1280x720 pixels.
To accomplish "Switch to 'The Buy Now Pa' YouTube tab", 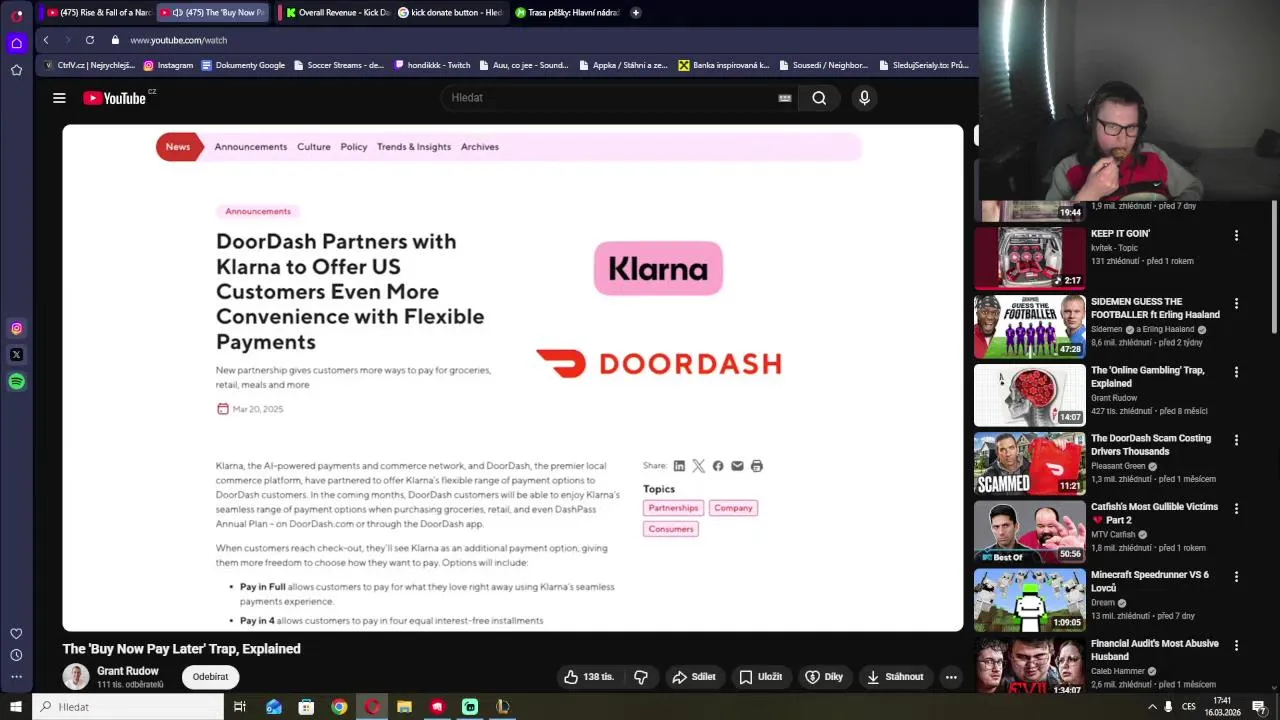I will (x=214, y=12).
